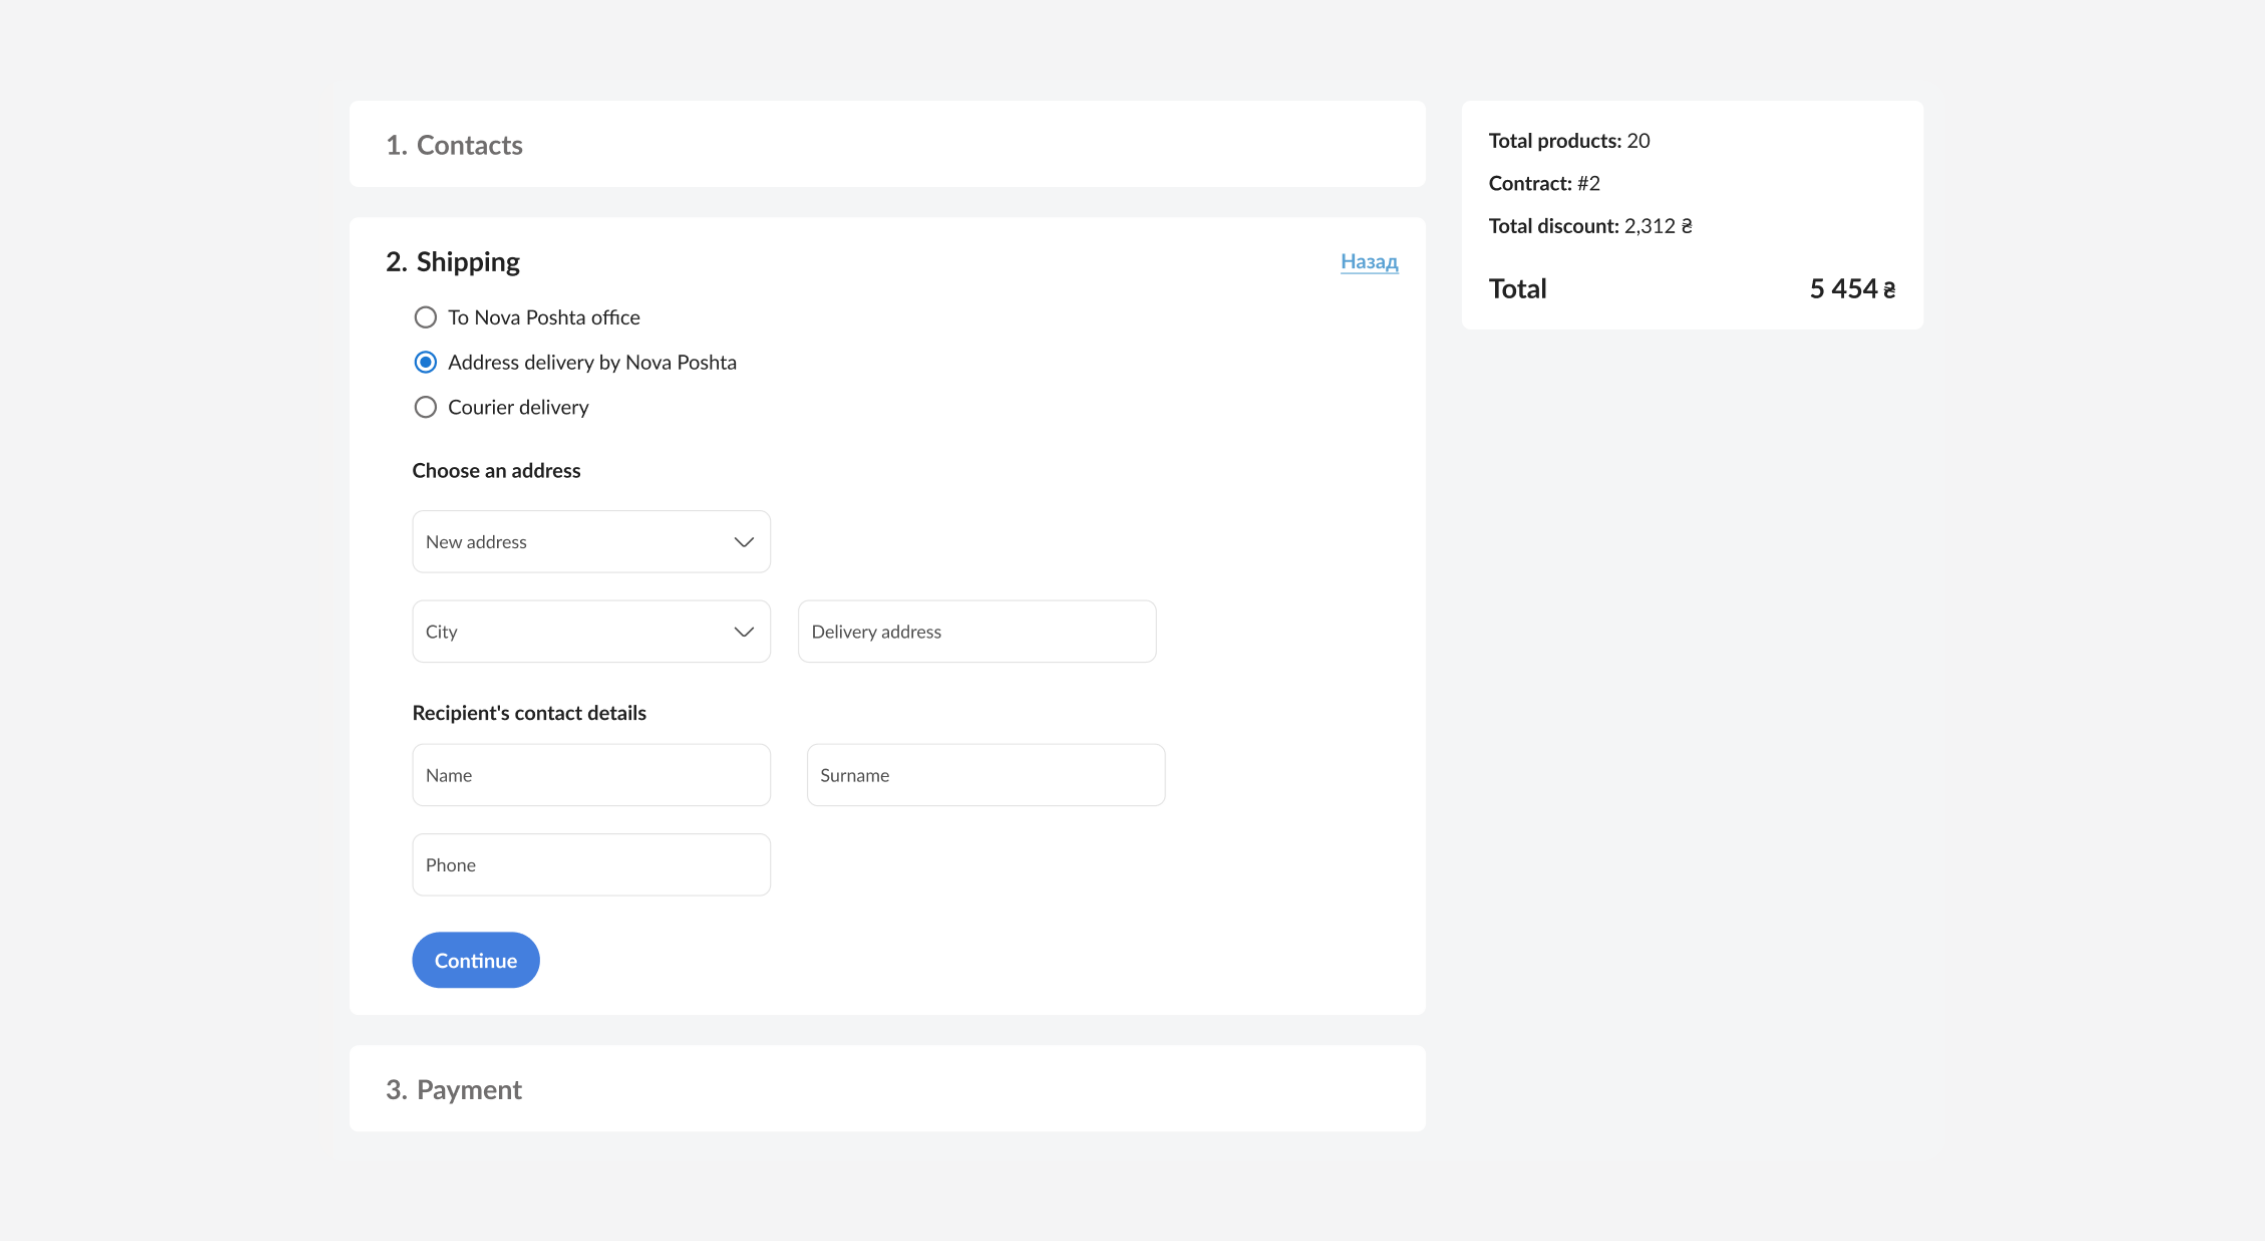Focus the Phone input field

591,864
